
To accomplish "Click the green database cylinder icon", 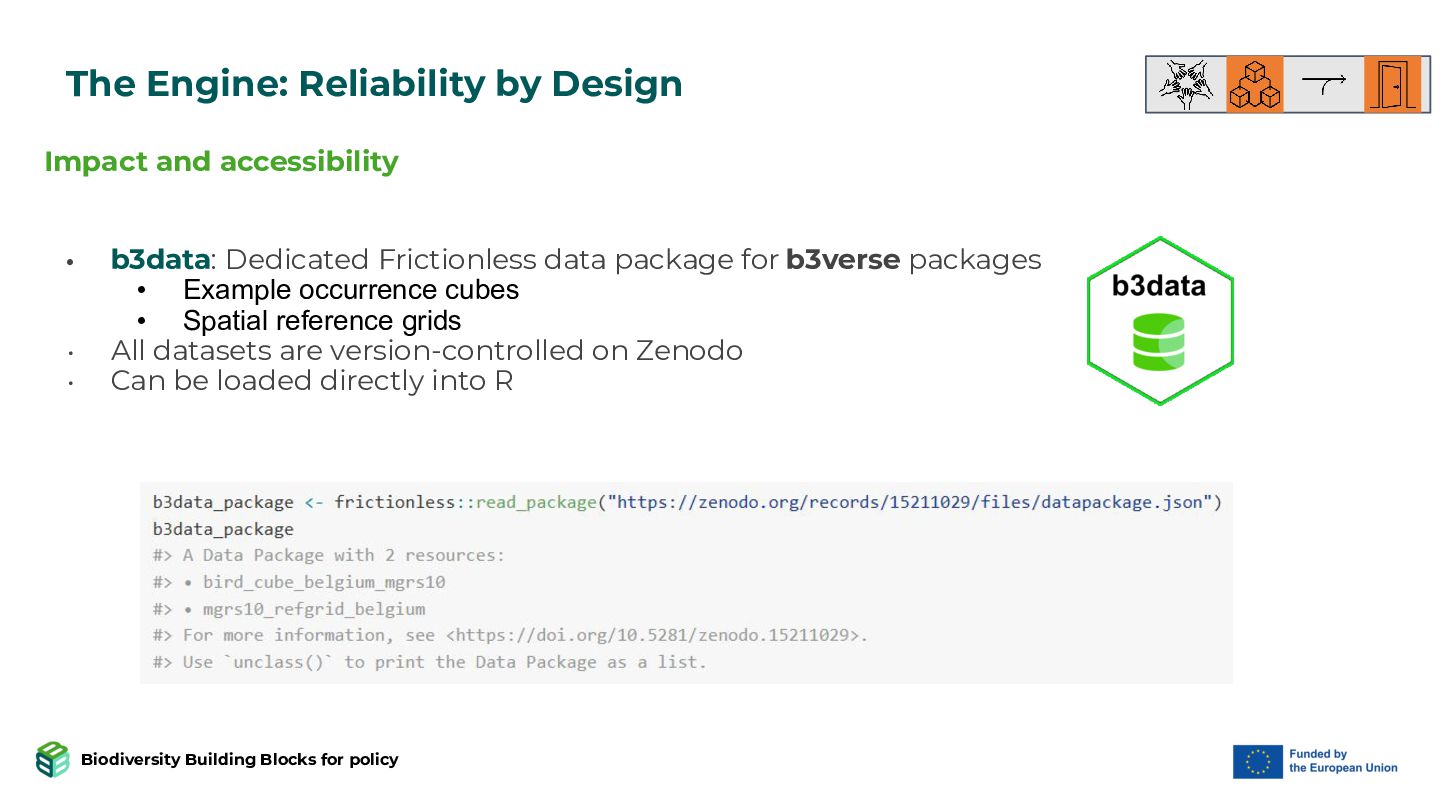I will tap(1159, 342).
